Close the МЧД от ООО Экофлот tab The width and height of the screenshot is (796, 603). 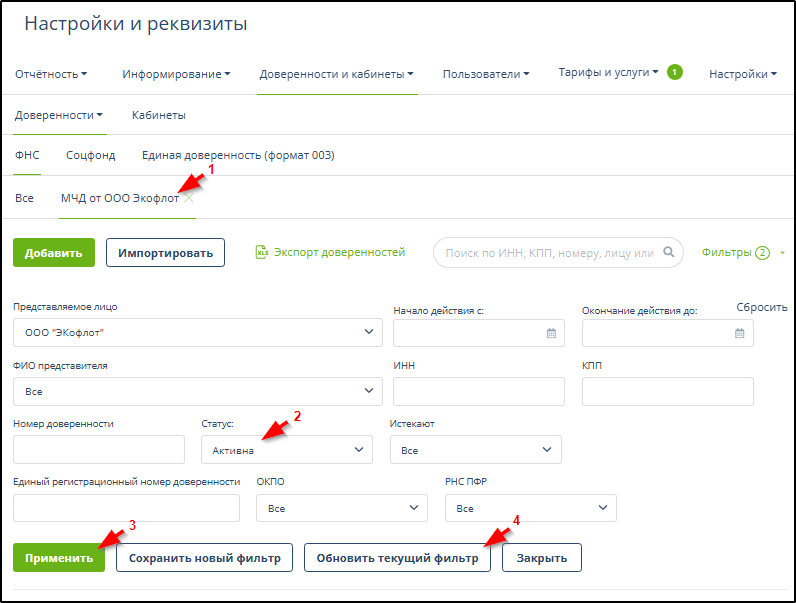pyautogui.click(x=189, y=198)
